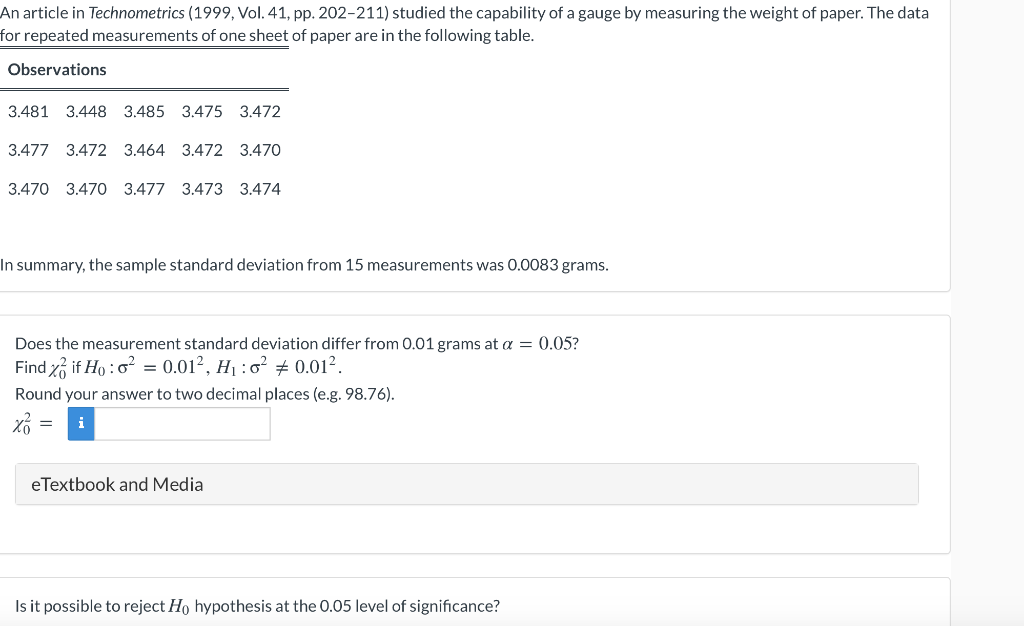
Task: Click the value 3.474 in the last row
Action: point(261,188)
